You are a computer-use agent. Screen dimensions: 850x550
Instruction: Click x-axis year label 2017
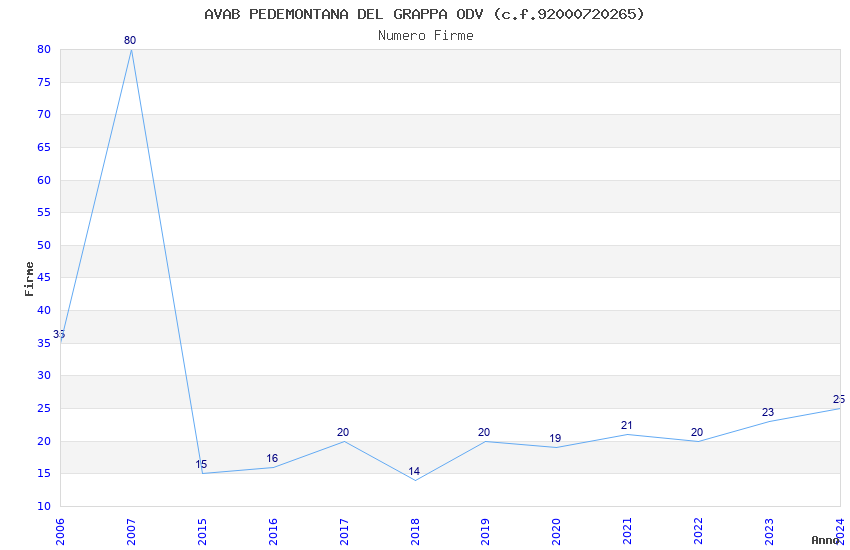(x=344, y=532)
